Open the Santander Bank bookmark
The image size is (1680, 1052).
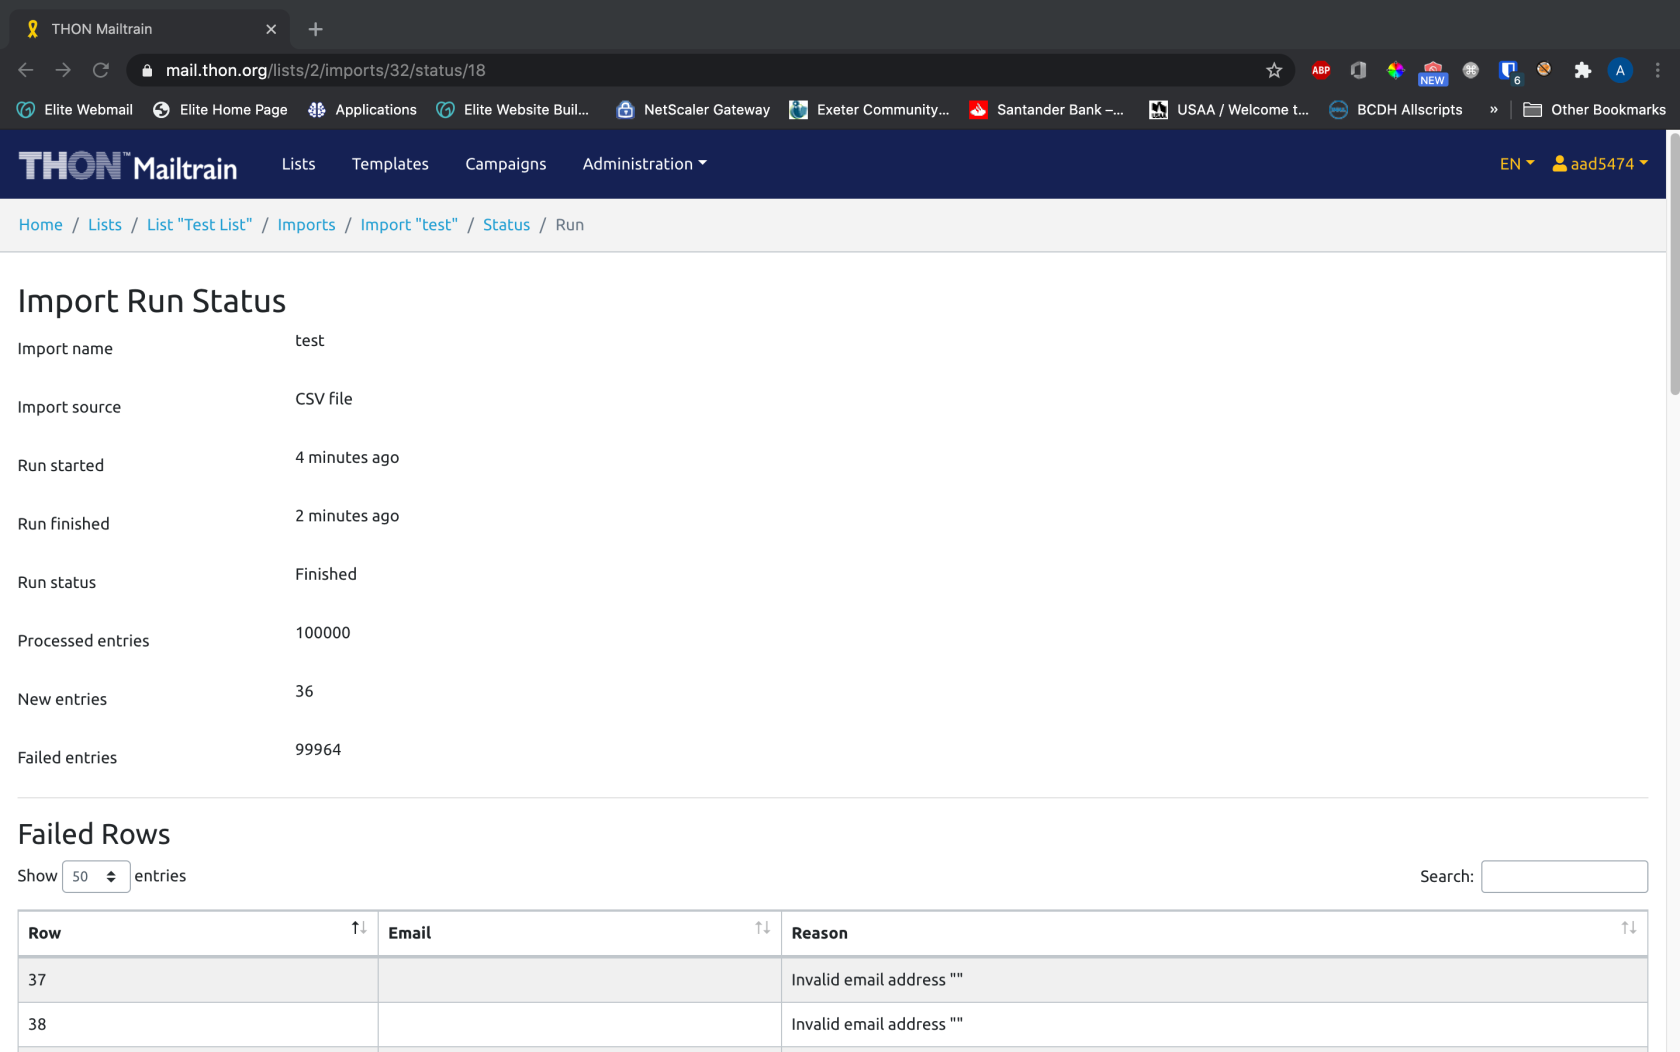pos(1047,110)
